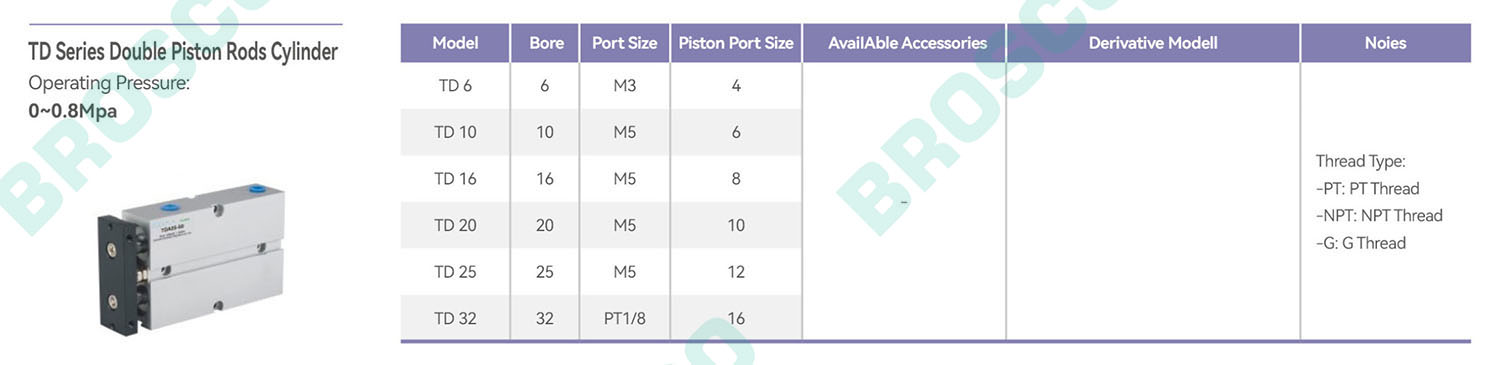This screenshot has width=1500, height=365.
Task: Click the TD Series Double Piston Rods Cylinder title
Action: click(183, 51)
